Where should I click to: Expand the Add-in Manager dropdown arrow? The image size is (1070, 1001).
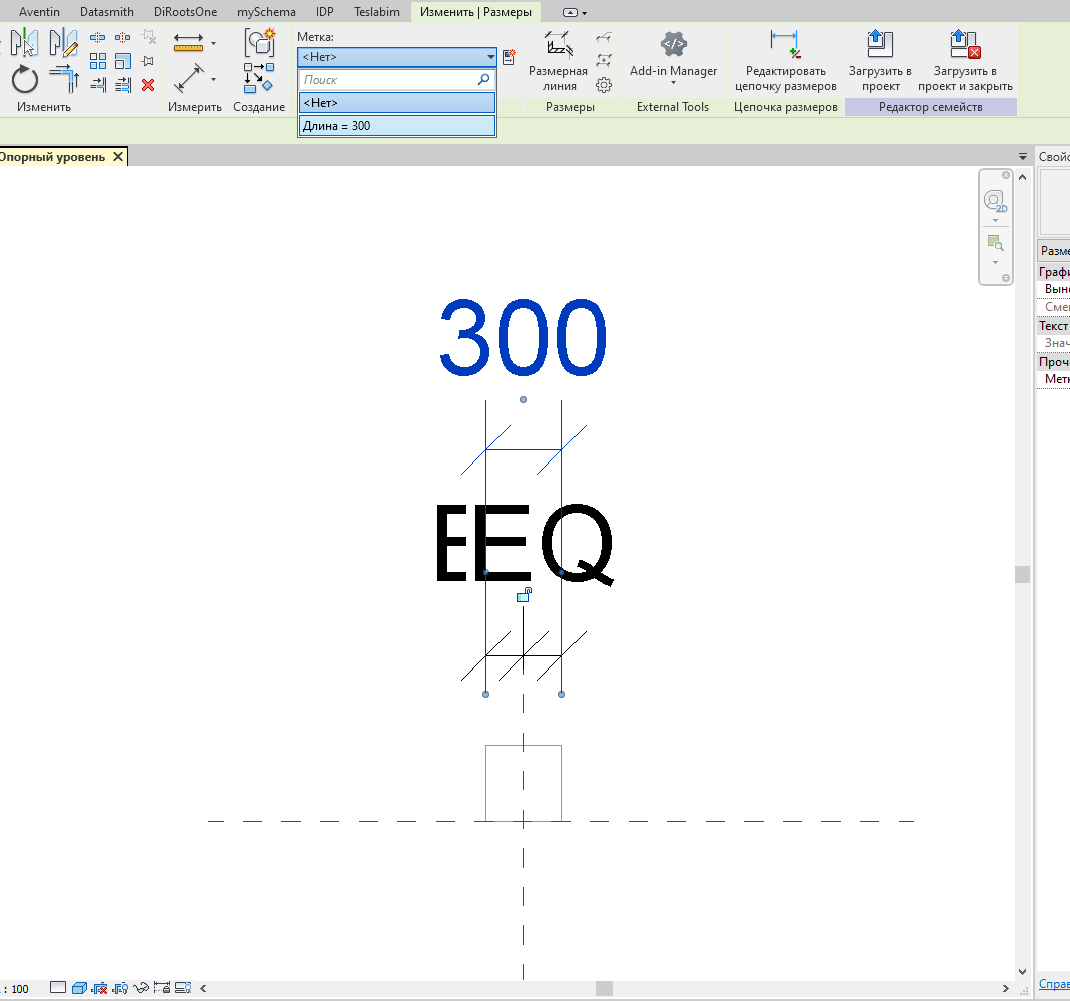pos(674,83)
